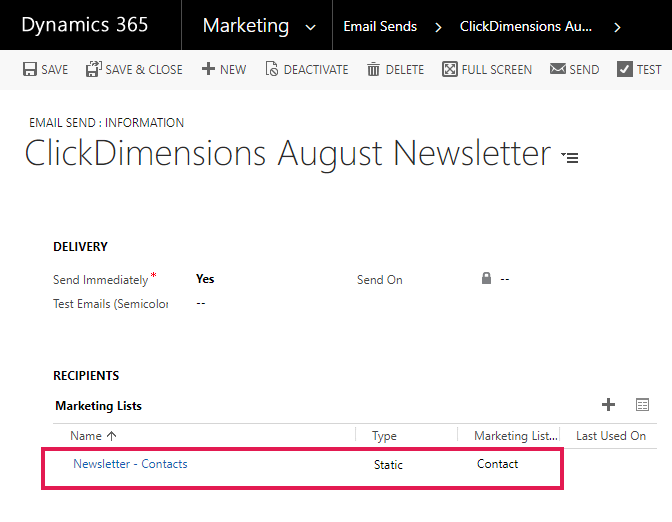Click the Last Used On column header
The height and width of the screenshot is (522, 672).
pos(611,436)
